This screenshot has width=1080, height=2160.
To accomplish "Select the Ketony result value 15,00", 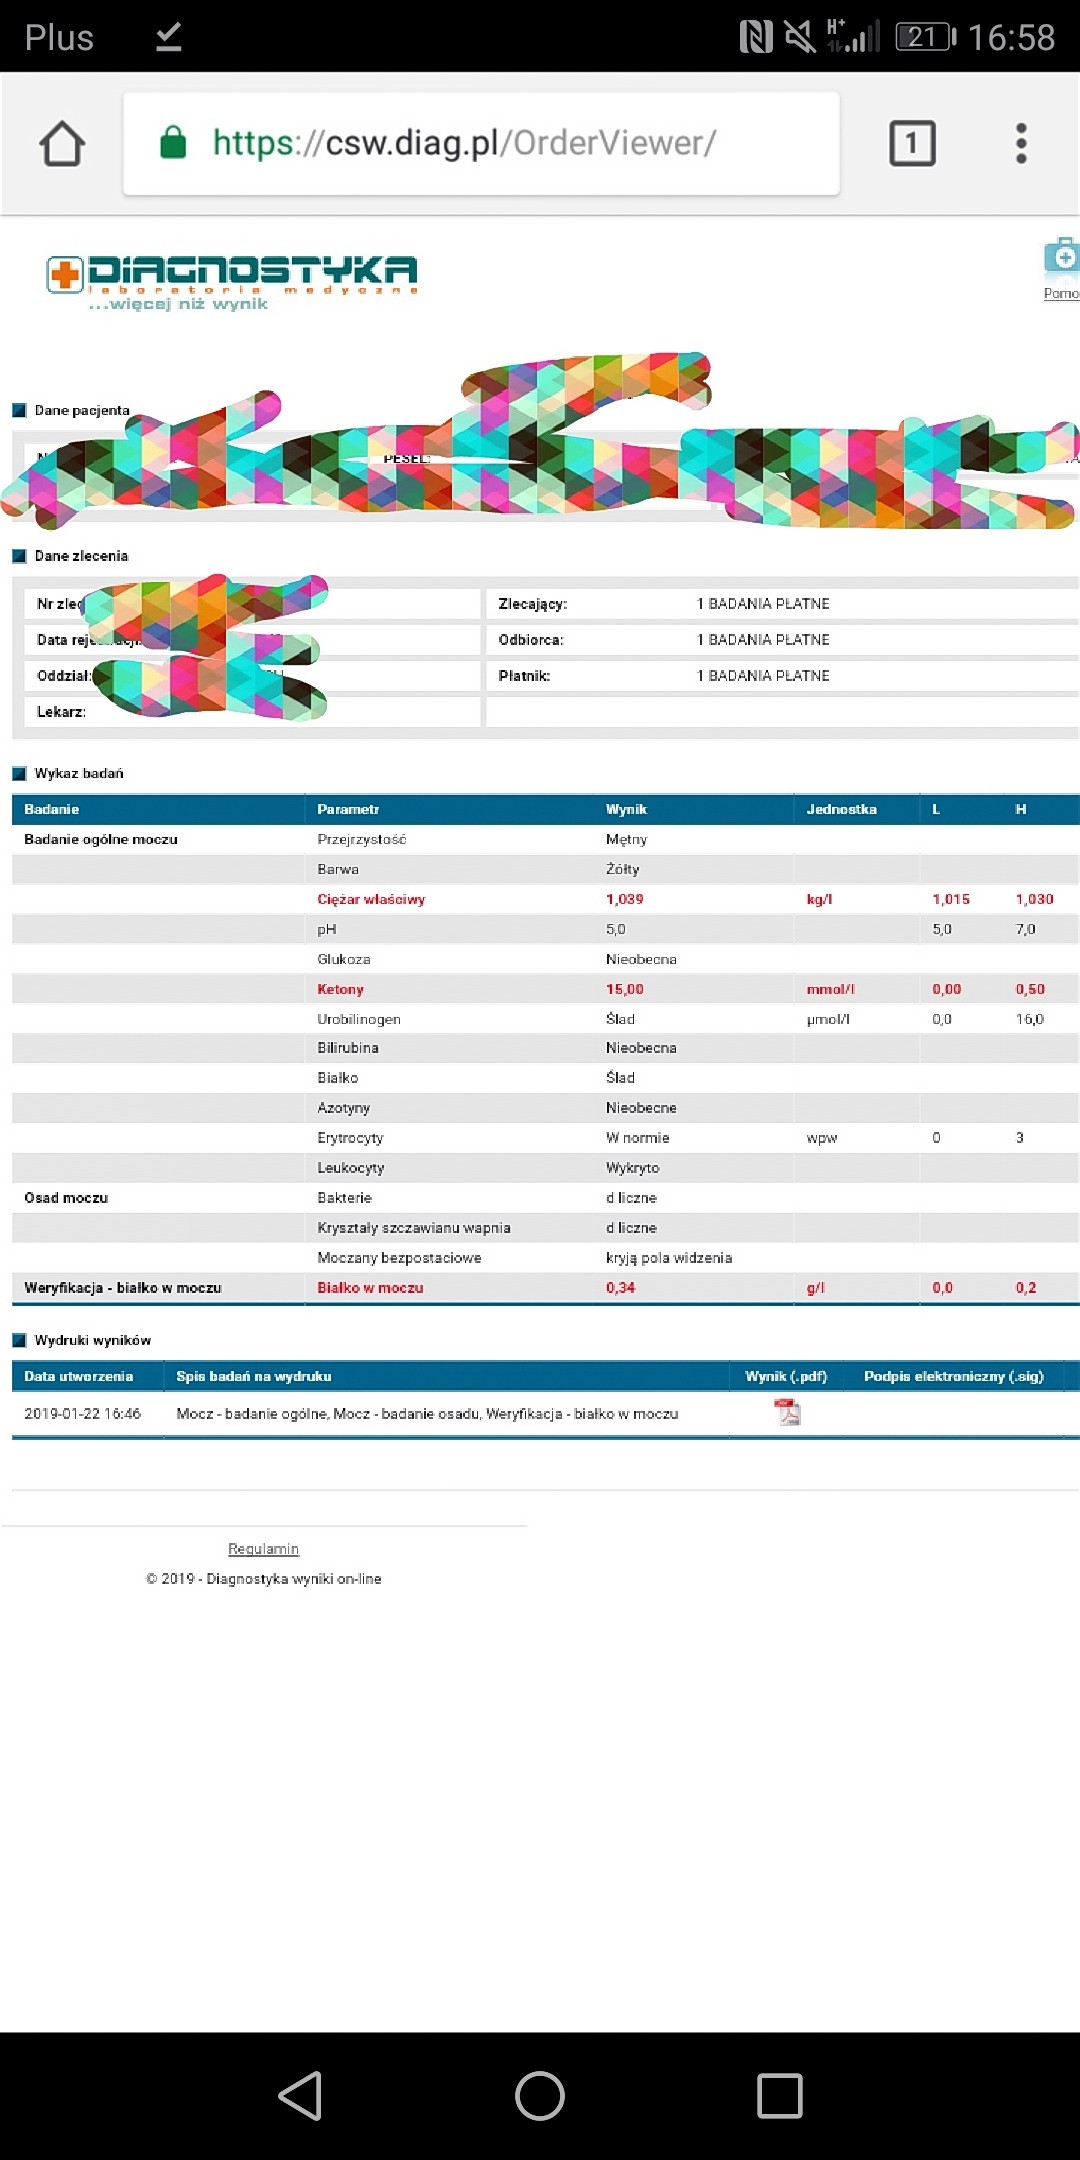I will [x=625, y=989].
